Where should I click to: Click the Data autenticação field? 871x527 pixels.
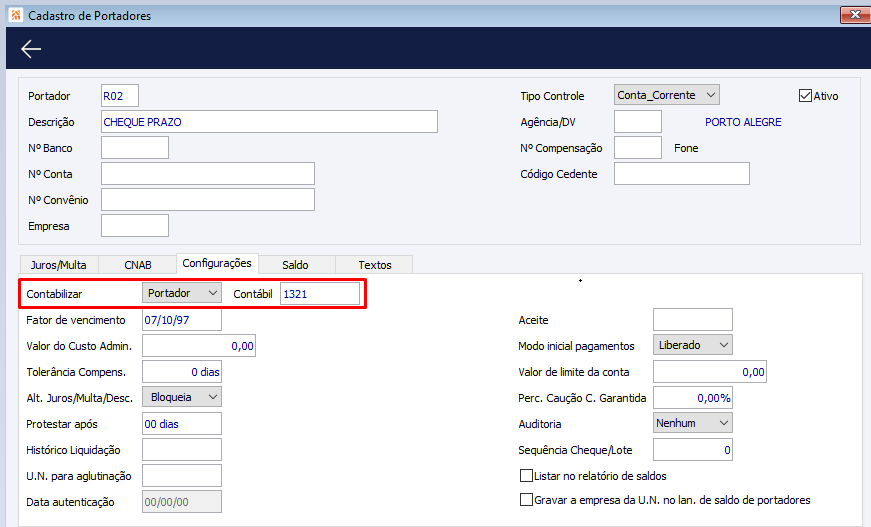(182, 501)
